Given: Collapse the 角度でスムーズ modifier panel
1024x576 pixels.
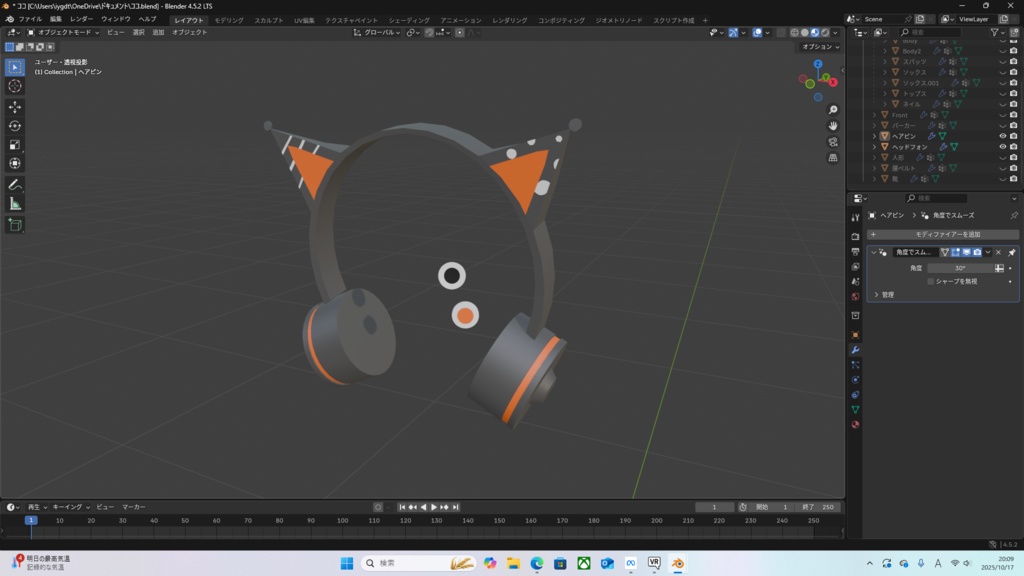Looking at the screenshot, I should [874, 252].
